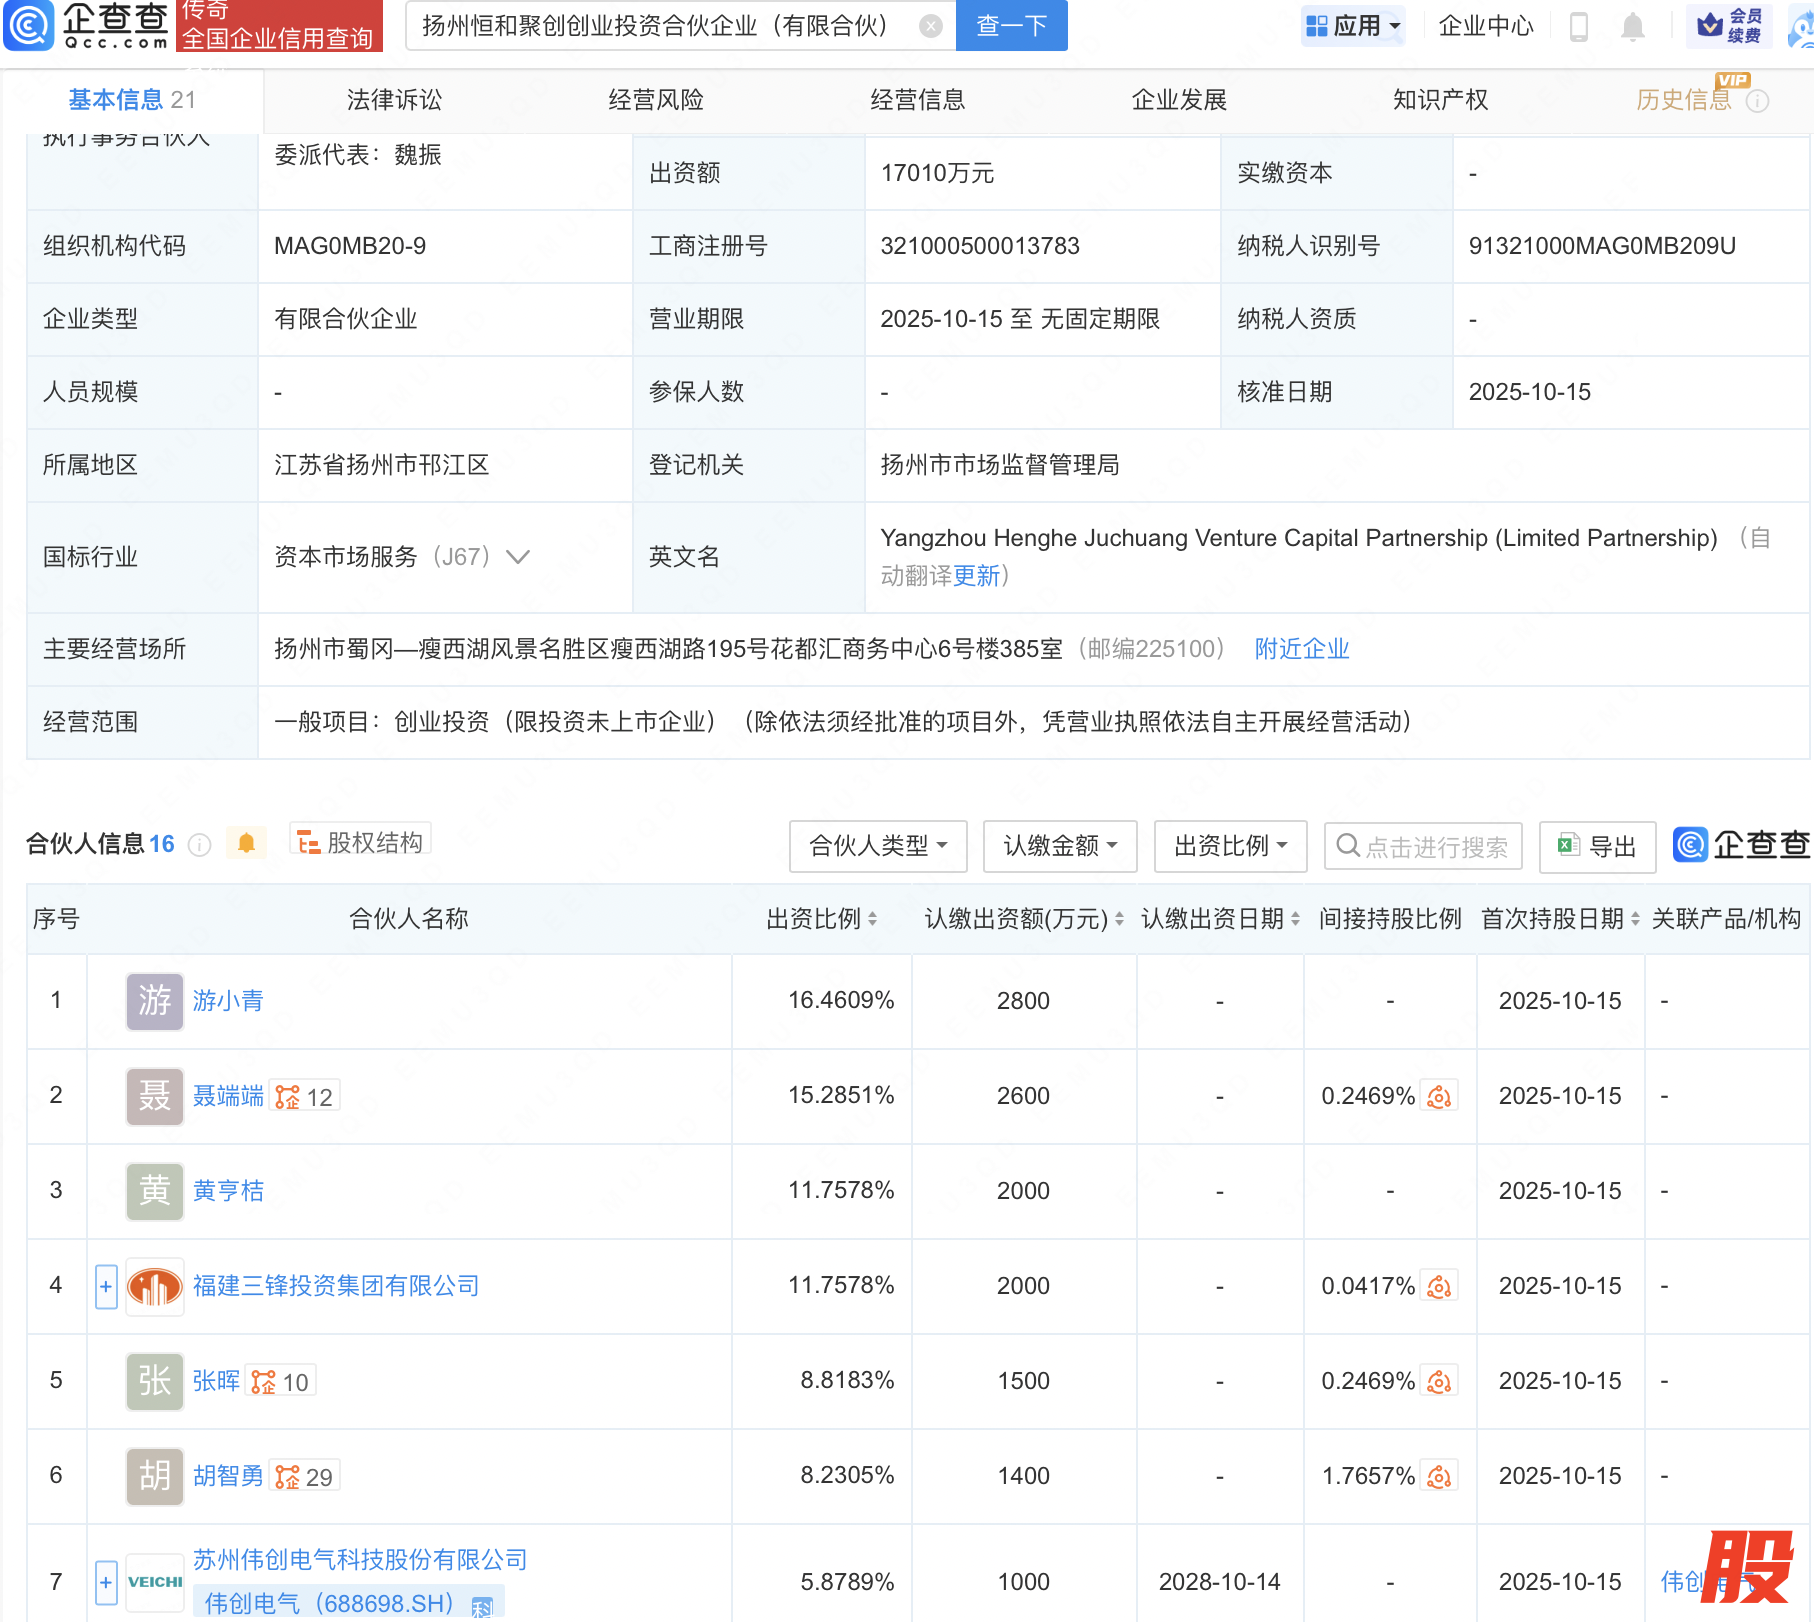Open the mobile phone app icon

coord(1579,27)
